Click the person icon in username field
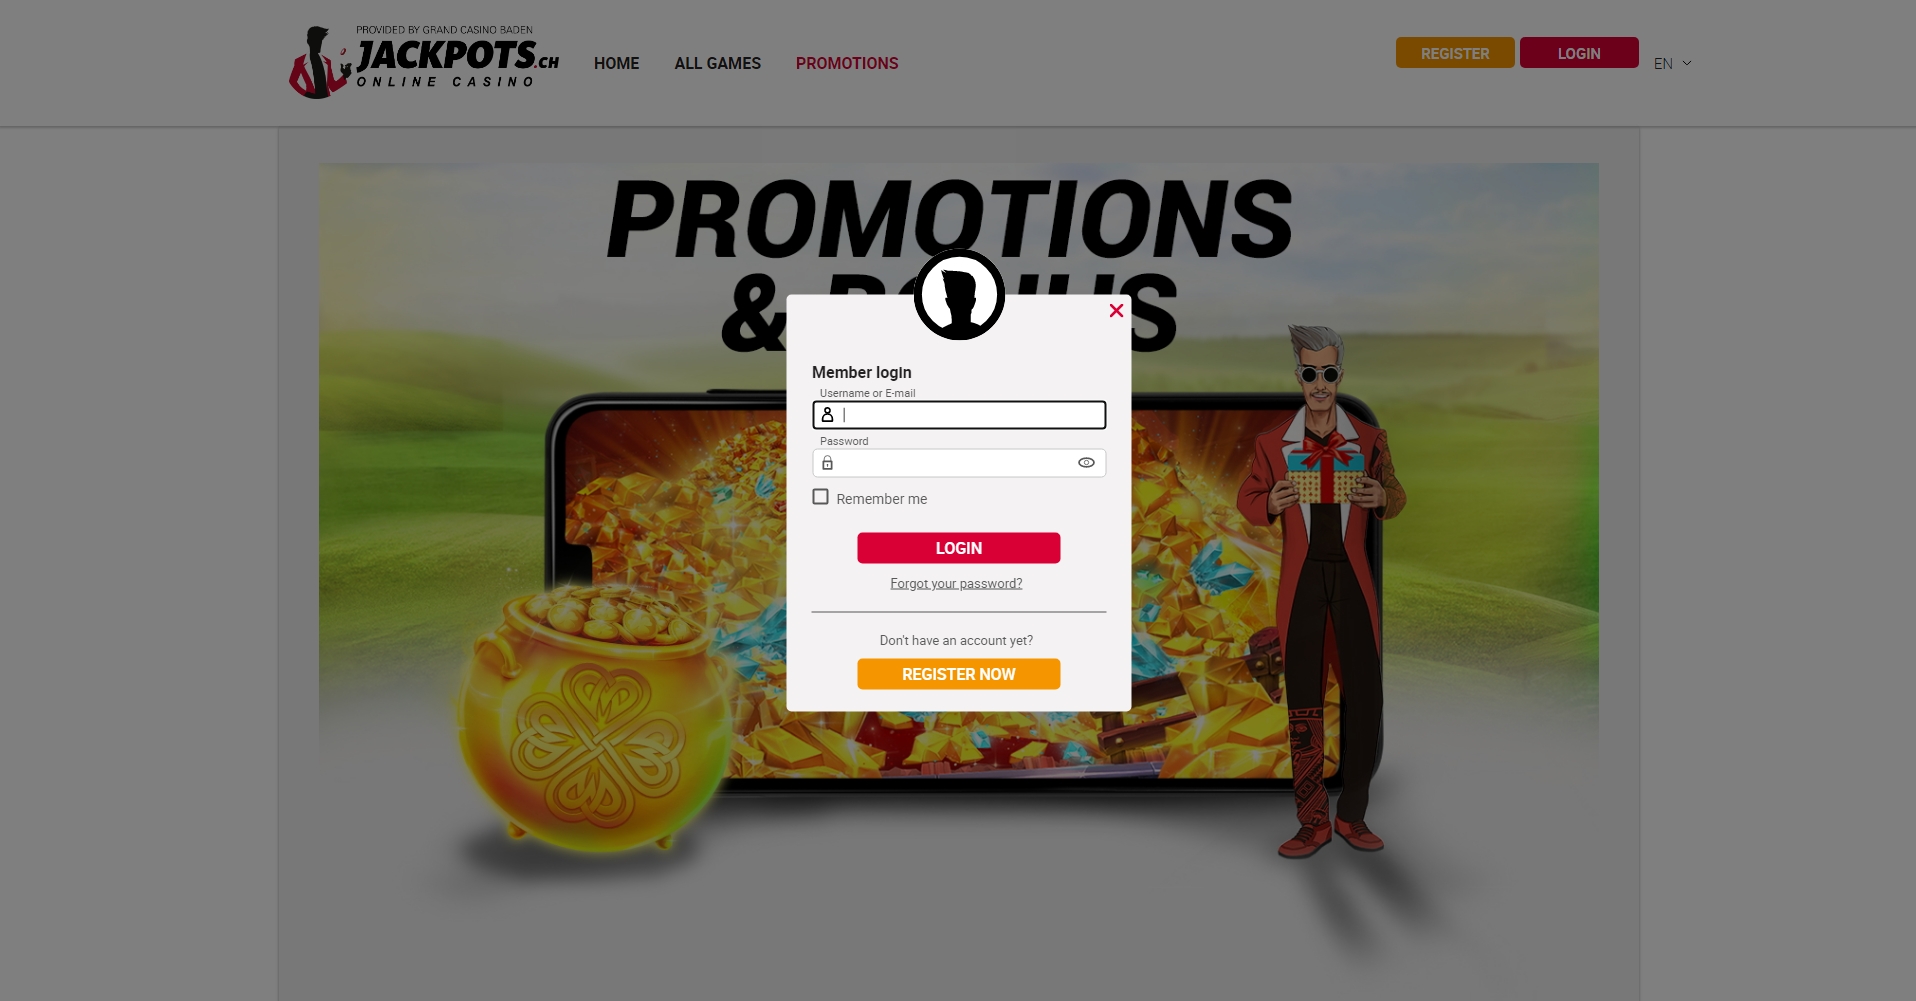Screen dimensions: 1916x1001 (827, 415)
